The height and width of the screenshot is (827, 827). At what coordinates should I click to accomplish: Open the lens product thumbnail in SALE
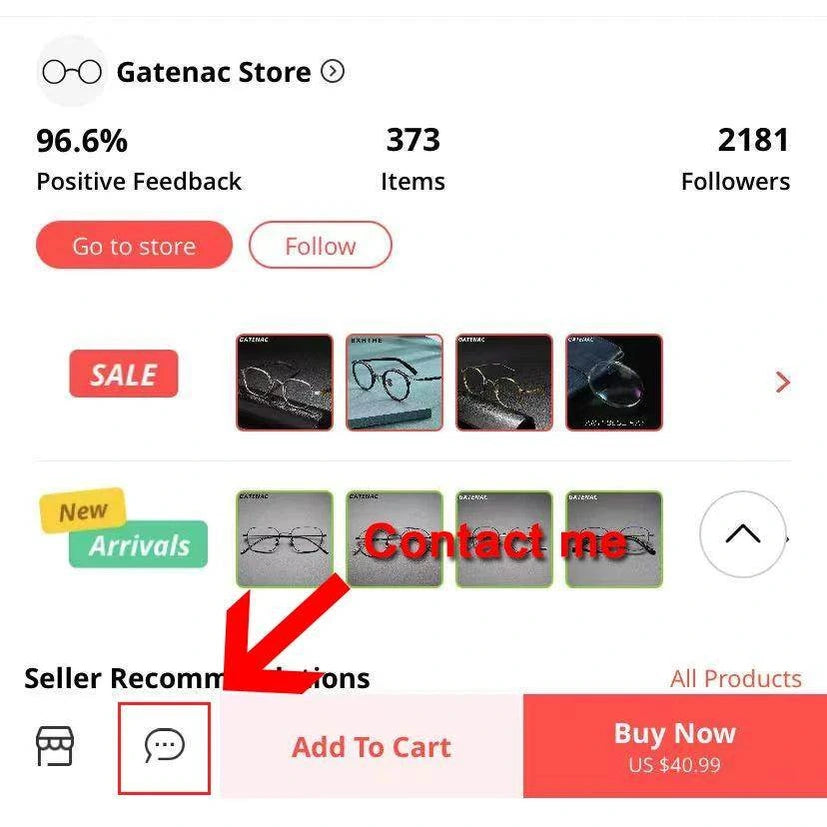[614, 382]
